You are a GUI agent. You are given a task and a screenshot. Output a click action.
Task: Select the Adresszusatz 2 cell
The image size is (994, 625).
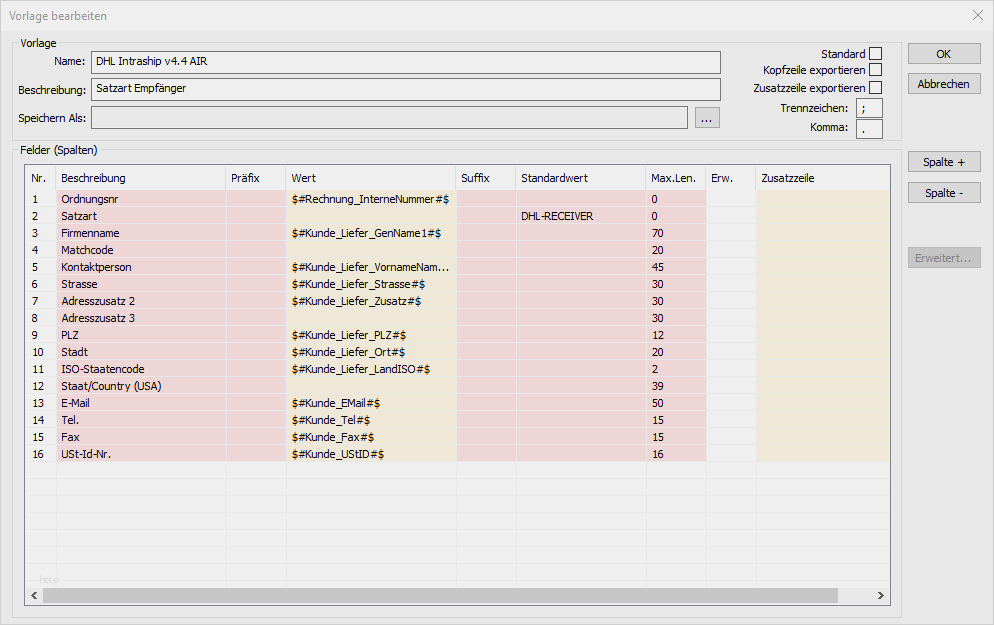[141, 301]
